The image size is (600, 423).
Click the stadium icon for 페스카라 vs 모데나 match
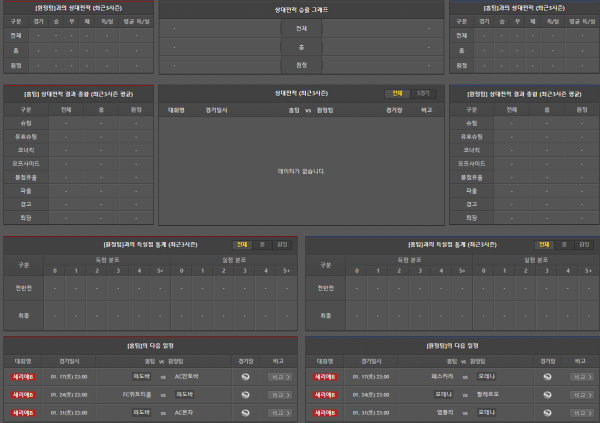[547, 377]
